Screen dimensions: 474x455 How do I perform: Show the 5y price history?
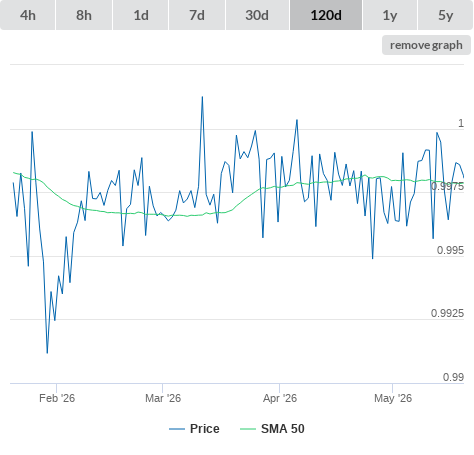click(x=446, y=15)
